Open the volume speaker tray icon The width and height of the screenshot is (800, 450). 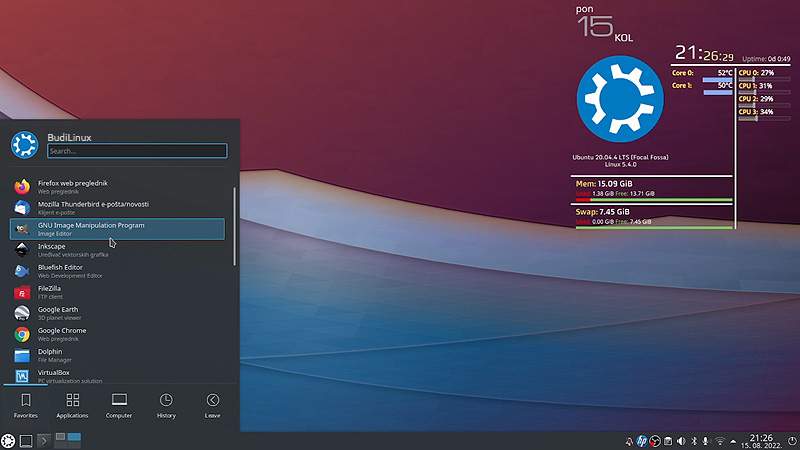(x=681, y=441)
